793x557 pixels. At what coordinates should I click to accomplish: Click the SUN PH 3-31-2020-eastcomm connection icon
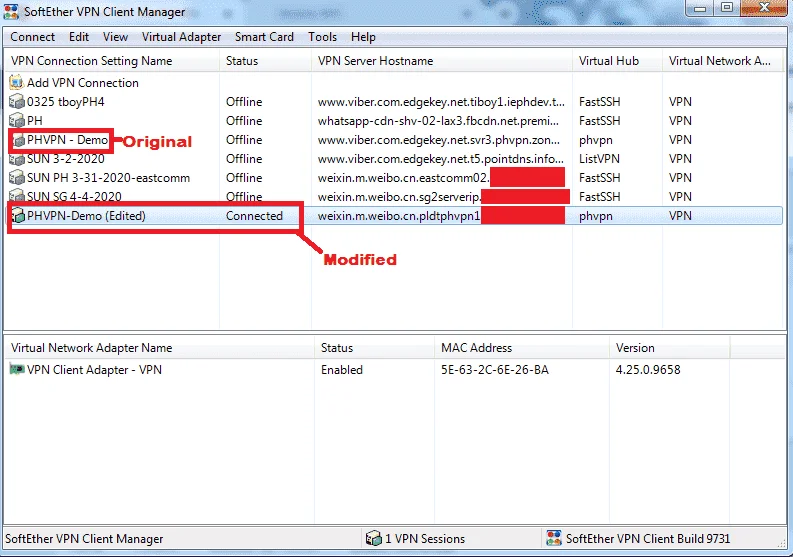point(17,178)
